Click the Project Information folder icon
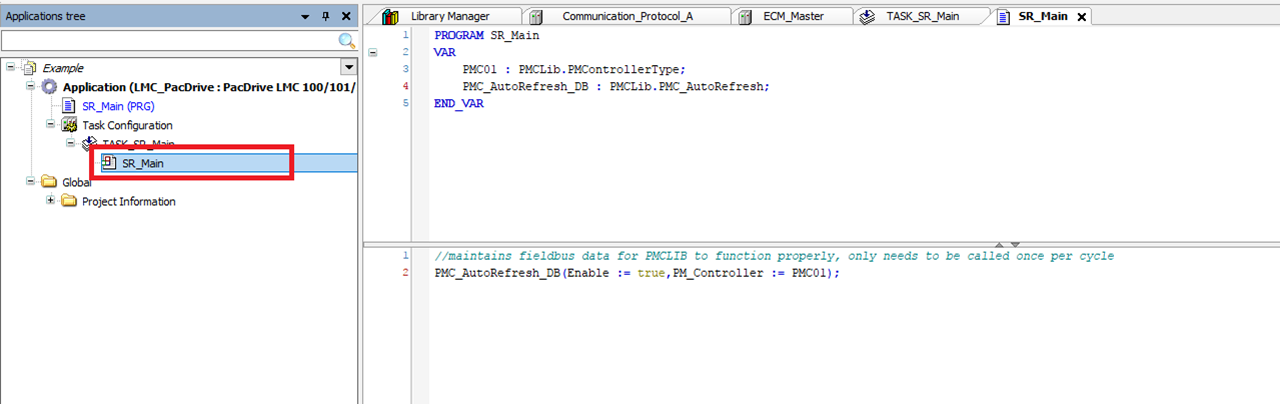The width and height of the screenshot is (1280, 404). (69, 202)
